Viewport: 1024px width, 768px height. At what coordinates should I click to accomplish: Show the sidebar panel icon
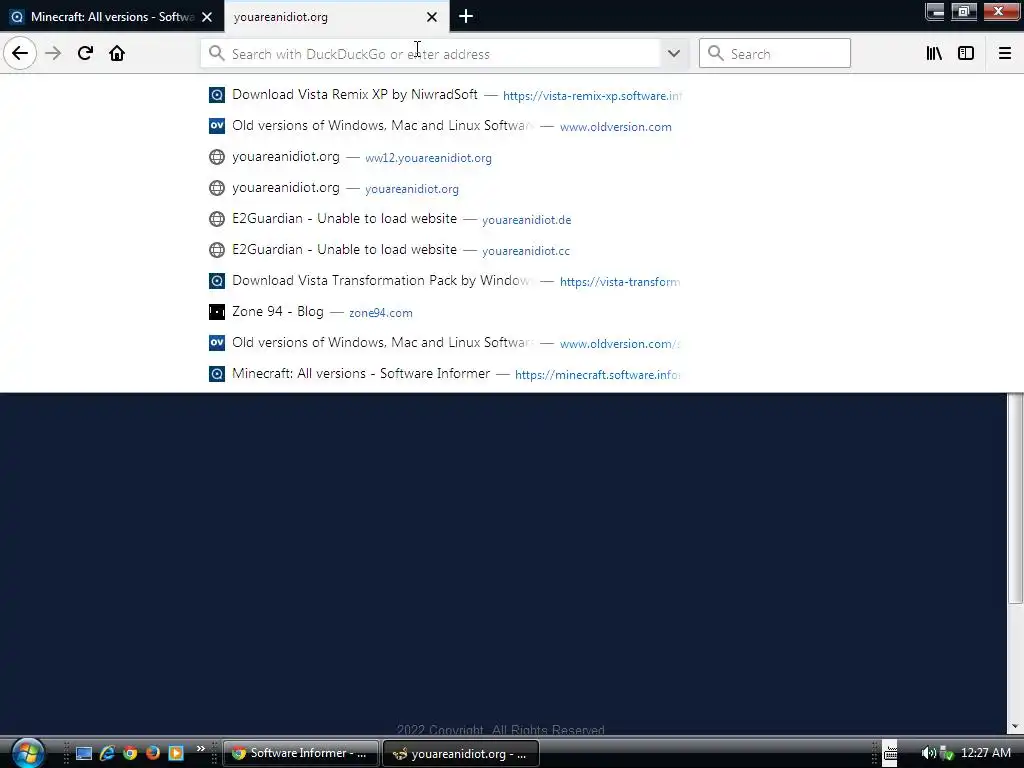click(966, 53)
